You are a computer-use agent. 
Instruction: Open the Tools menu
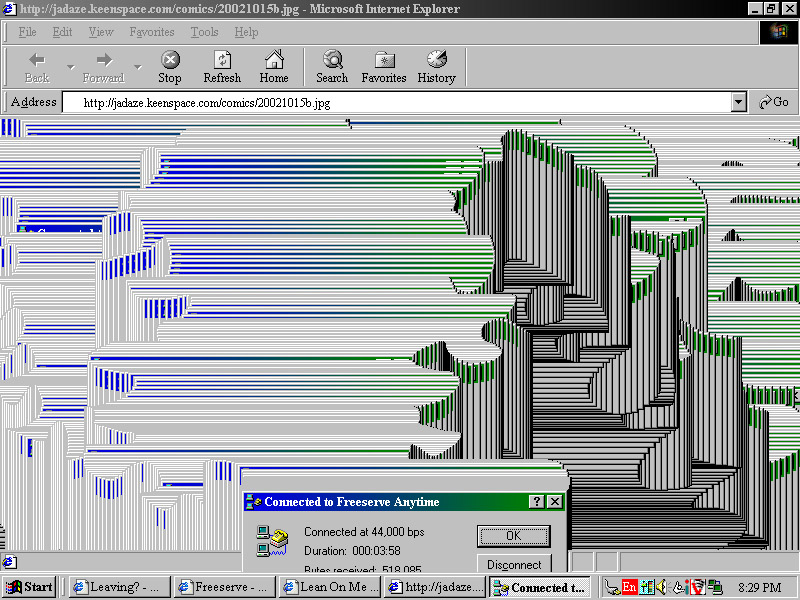tap(204, 32)
